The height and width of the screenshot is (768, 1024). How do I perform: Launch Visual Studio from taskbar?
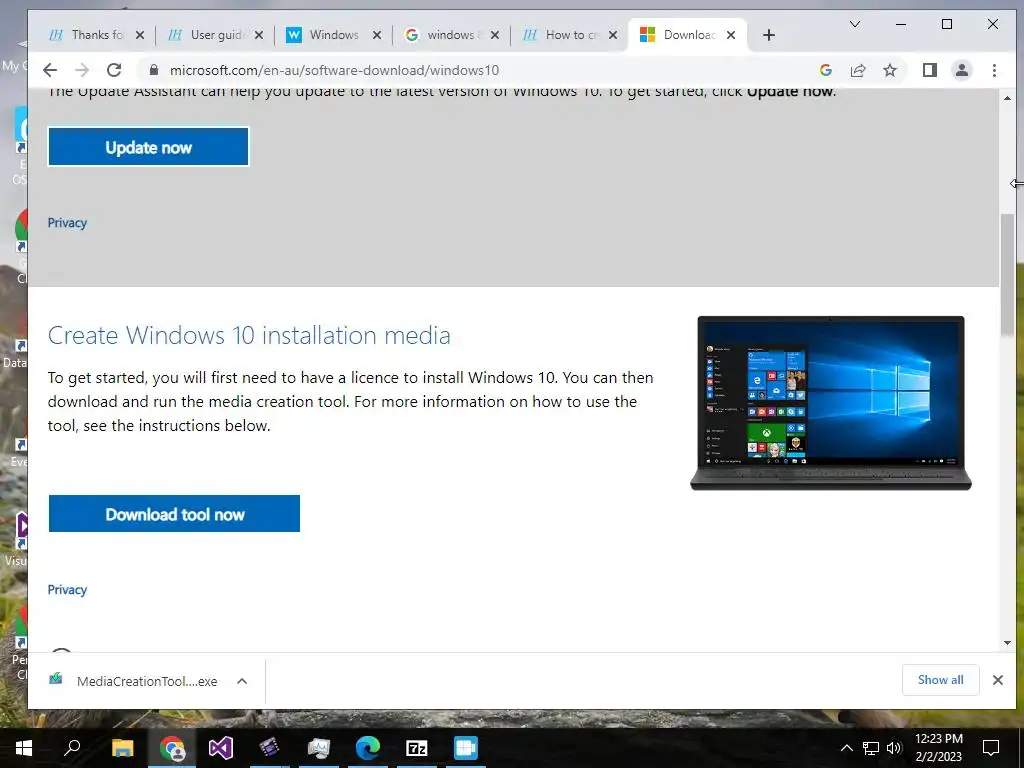tap(221, 748)
